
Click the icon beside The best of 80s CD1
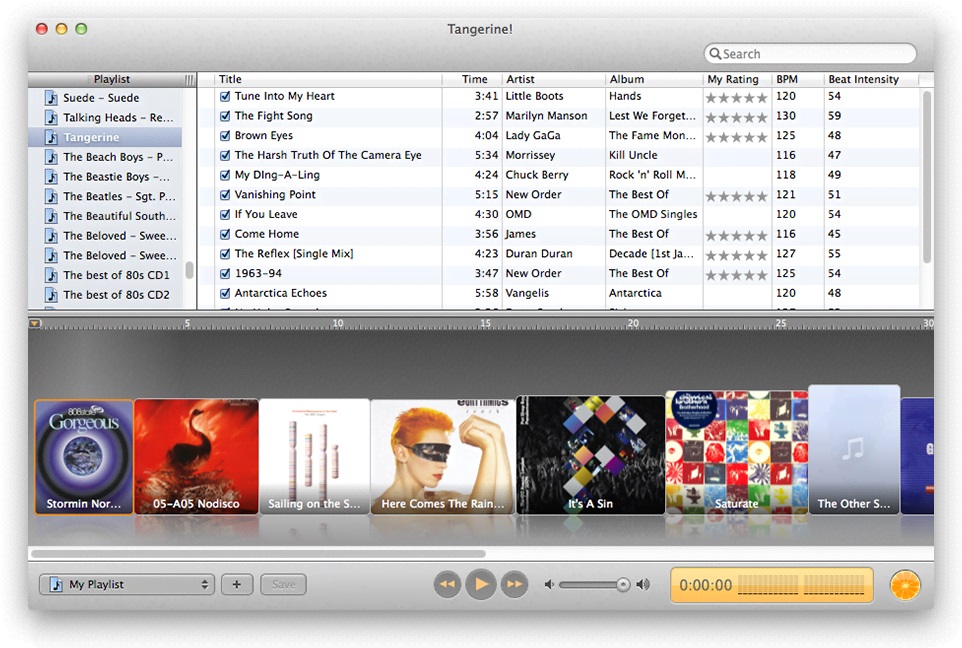click(x=52, y=275)
